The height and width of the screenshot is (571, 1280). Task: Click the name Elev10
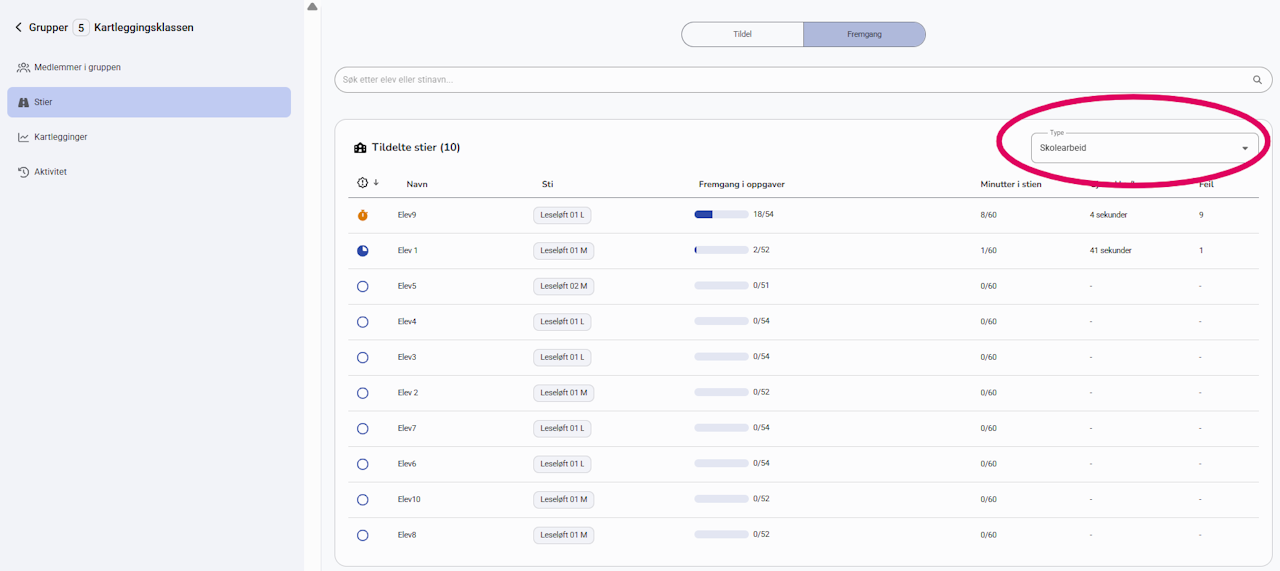pos(409,499)
